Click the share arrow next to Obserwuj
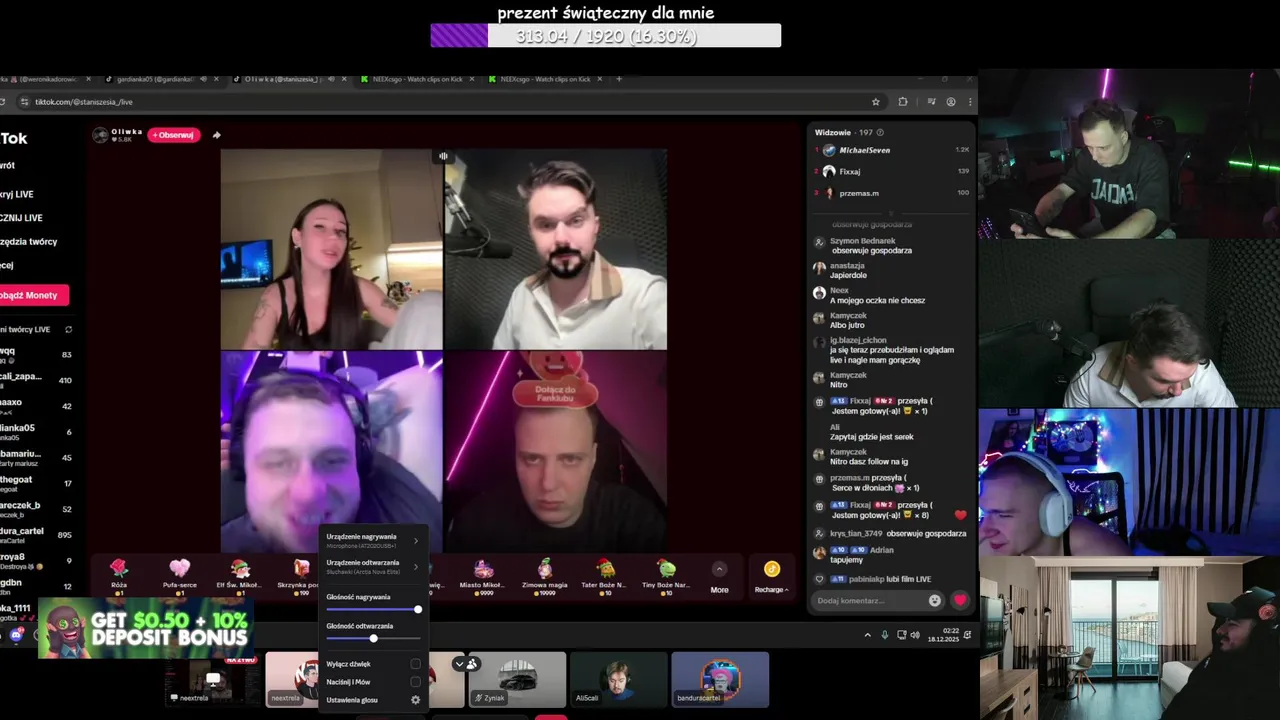 pos(216,135)
